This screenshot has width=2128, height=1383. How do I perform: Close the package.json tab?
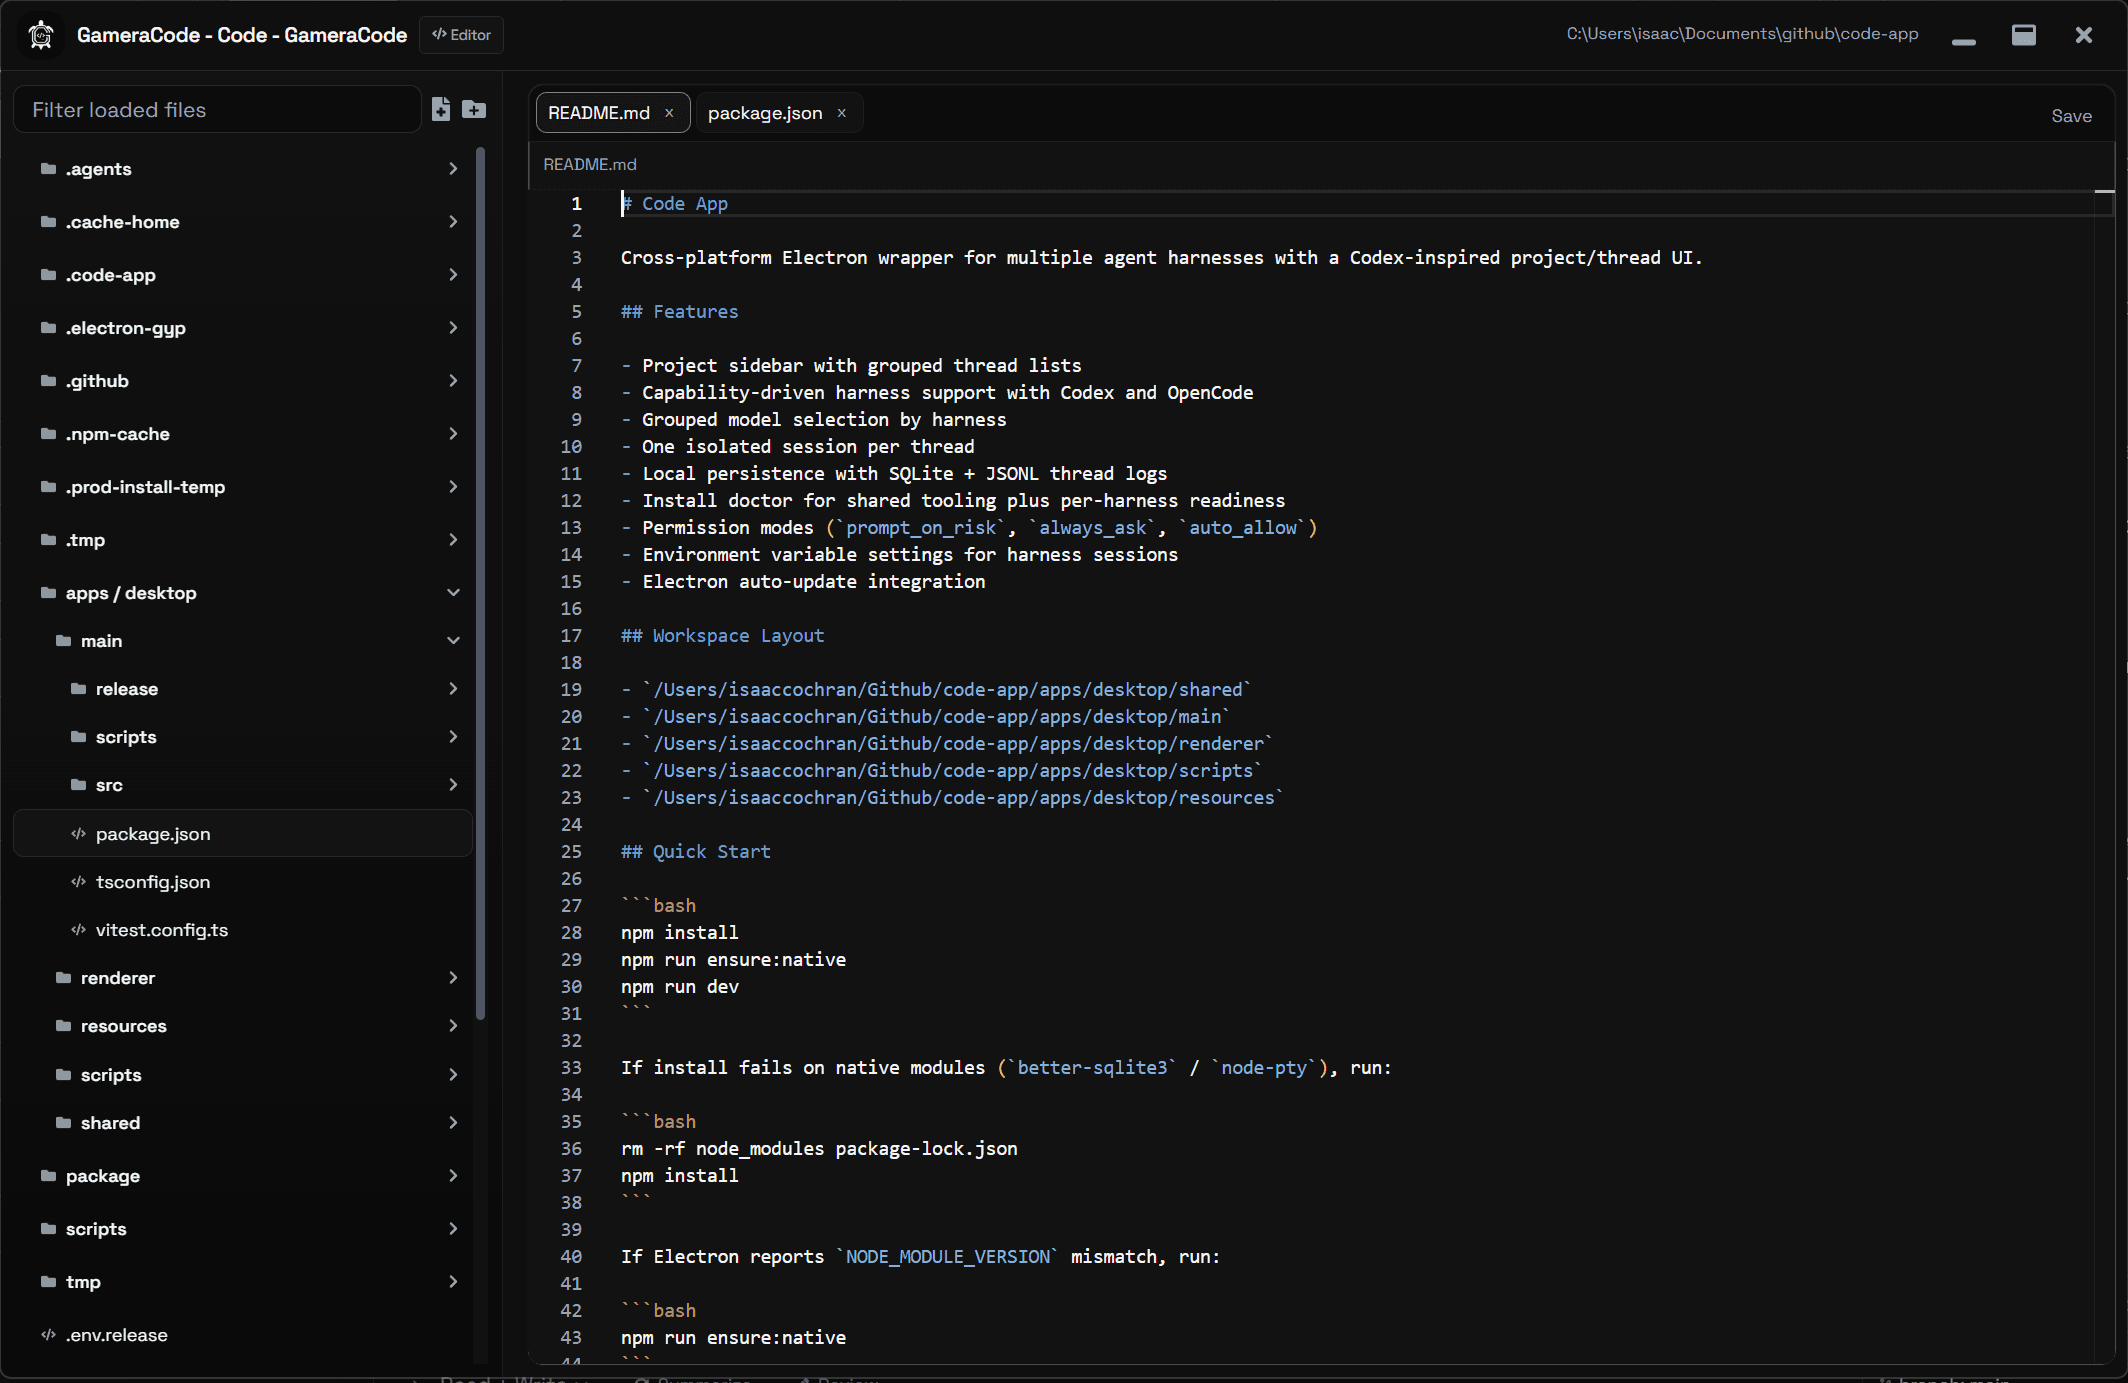(x=842, y=113)
